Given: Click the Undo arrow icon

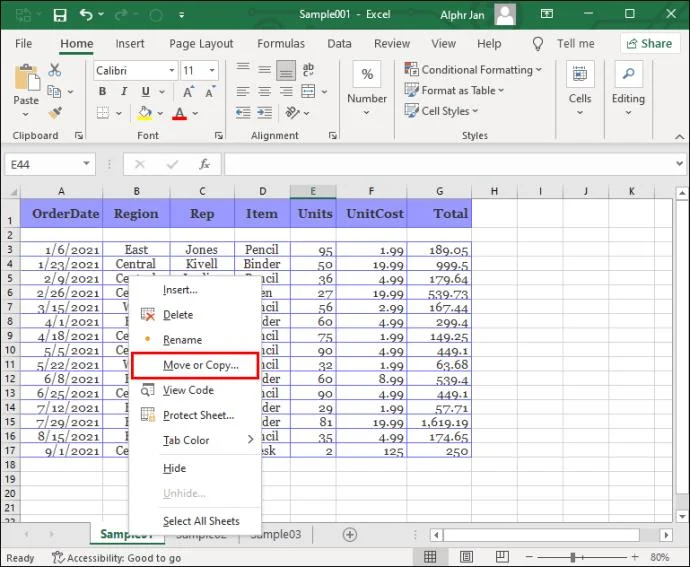Looking at the screenshot, I should (86, 15).
